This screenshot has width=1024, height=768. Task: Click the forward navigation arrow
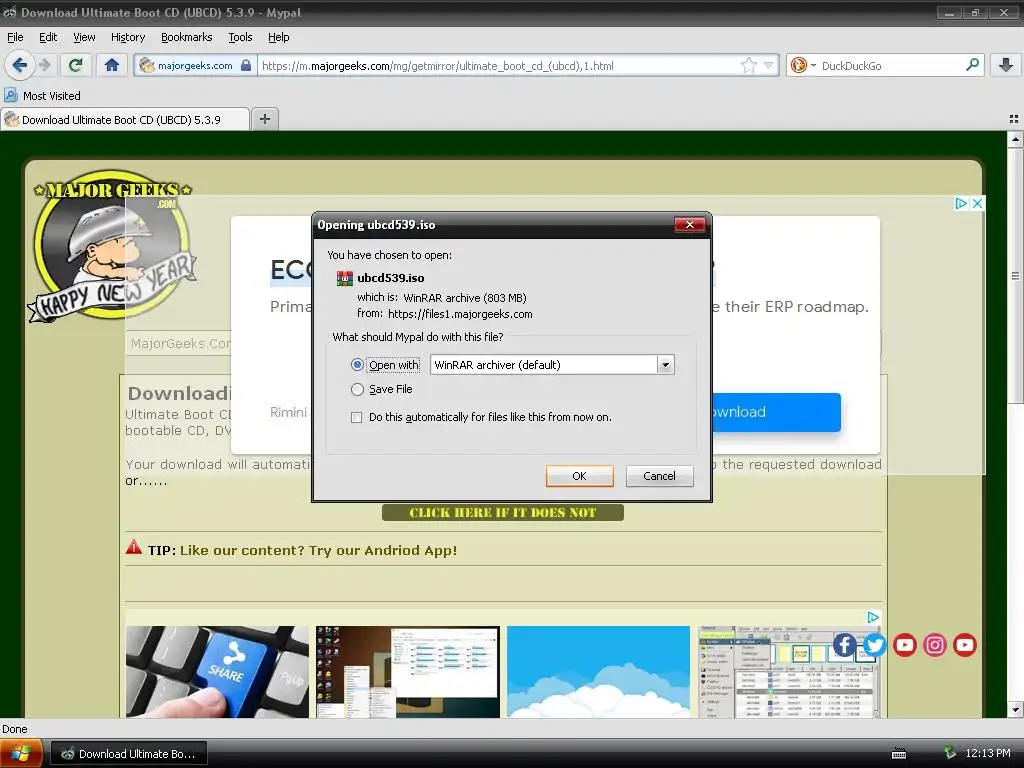[44, 65]
